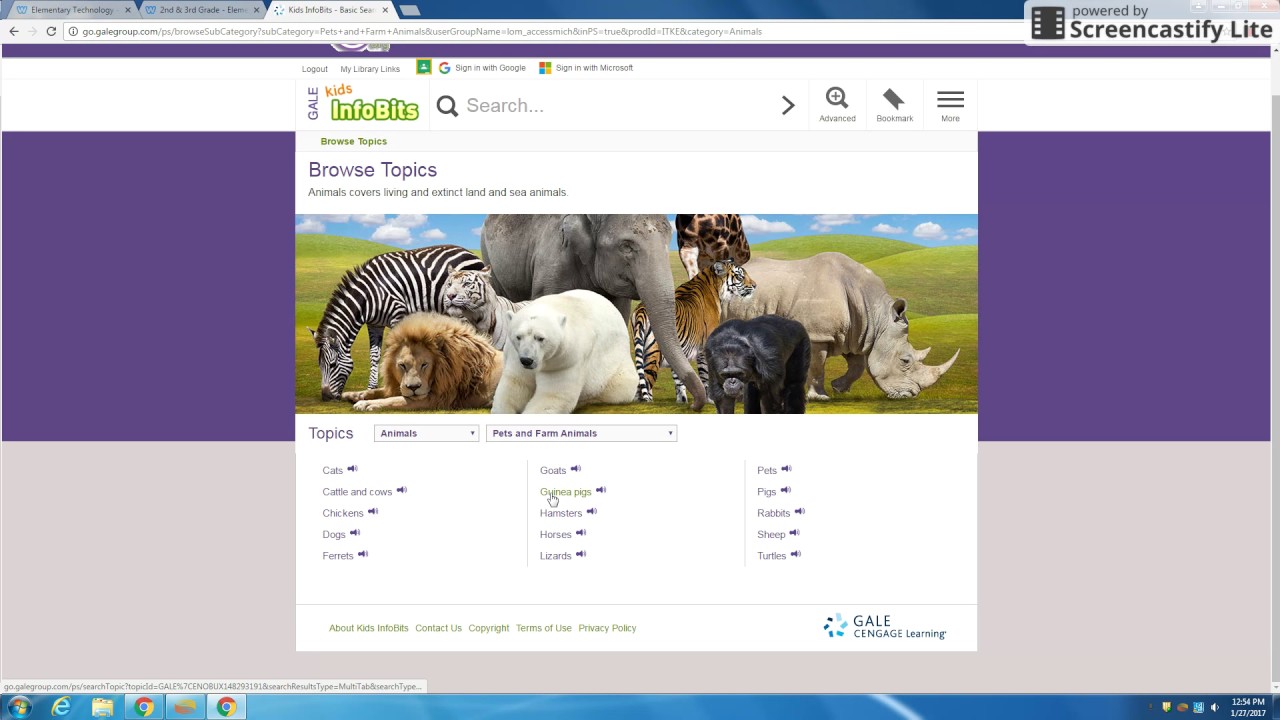
Task: Click the Kids InfoBits logo
Action: (363, 104)
